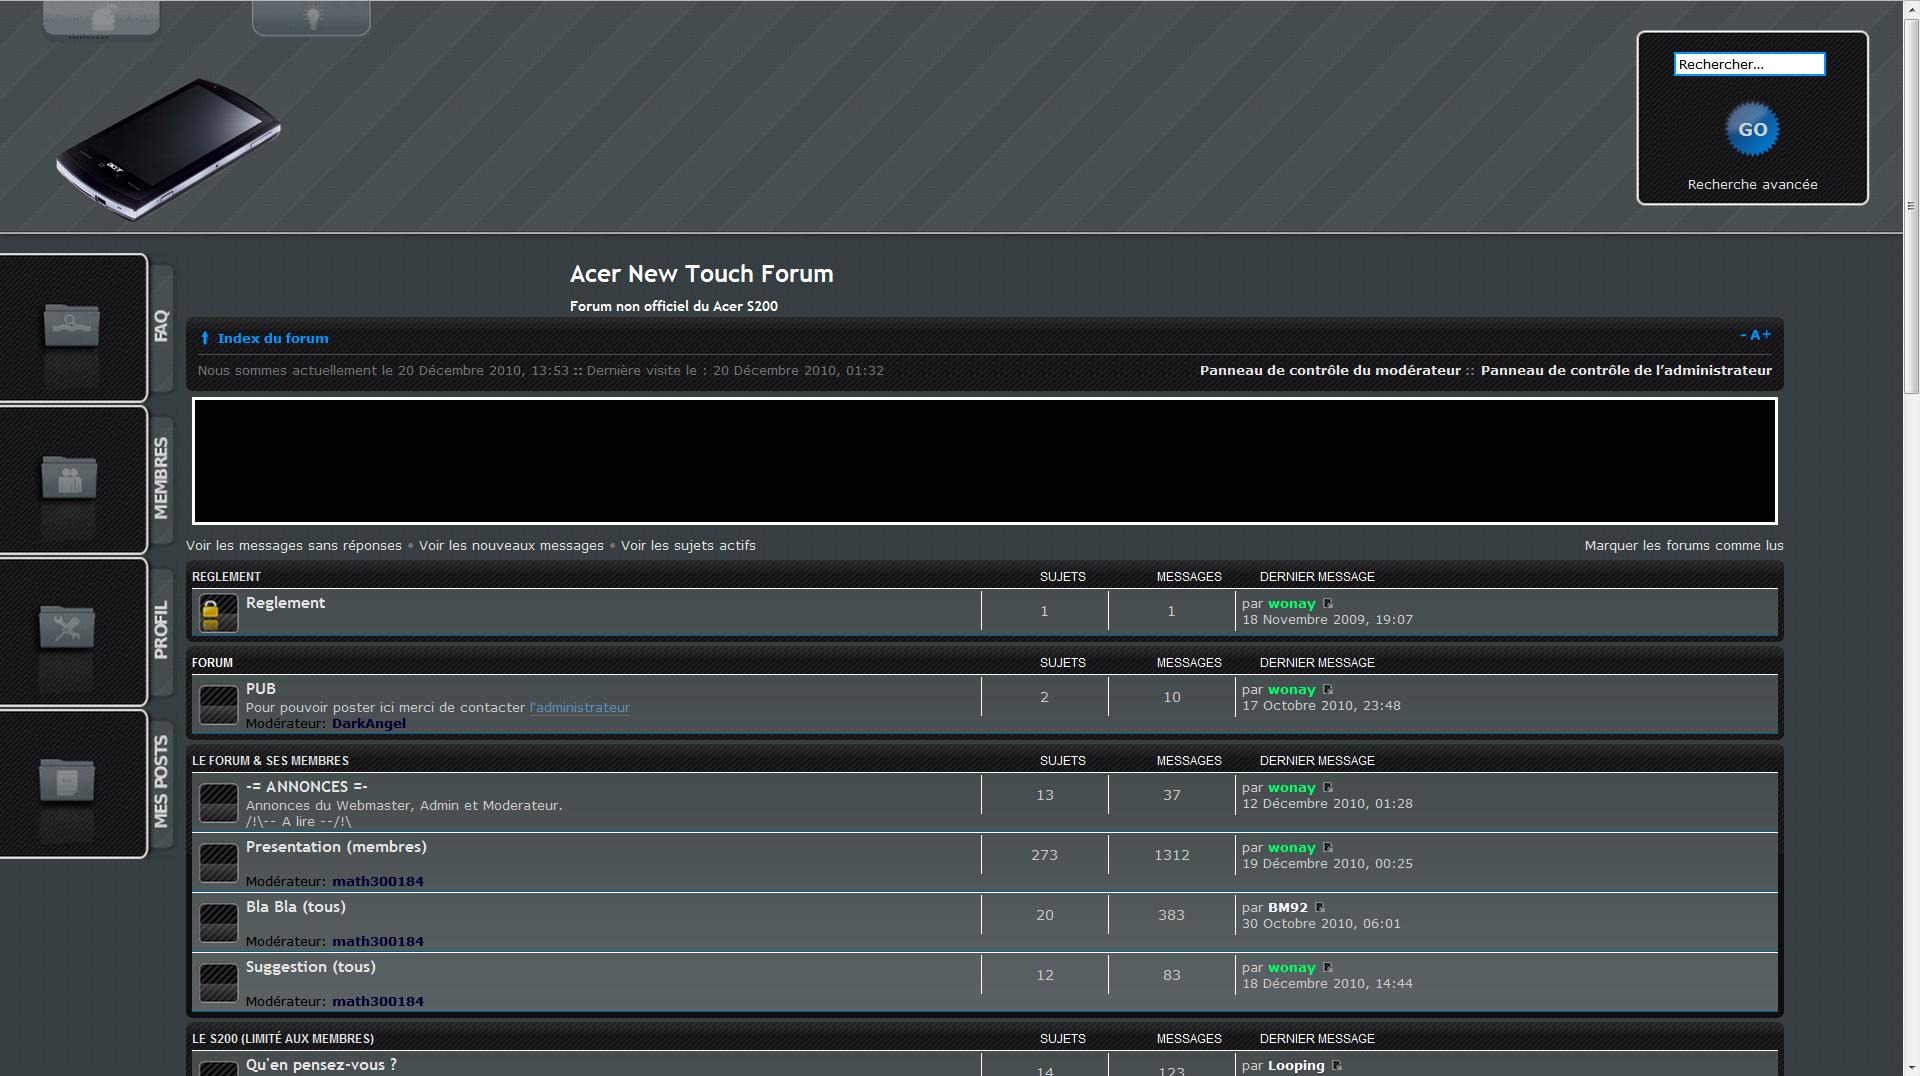Open the LE FORUM & SES MEMBRES category

pyautogui.click(x=270, y=761)
